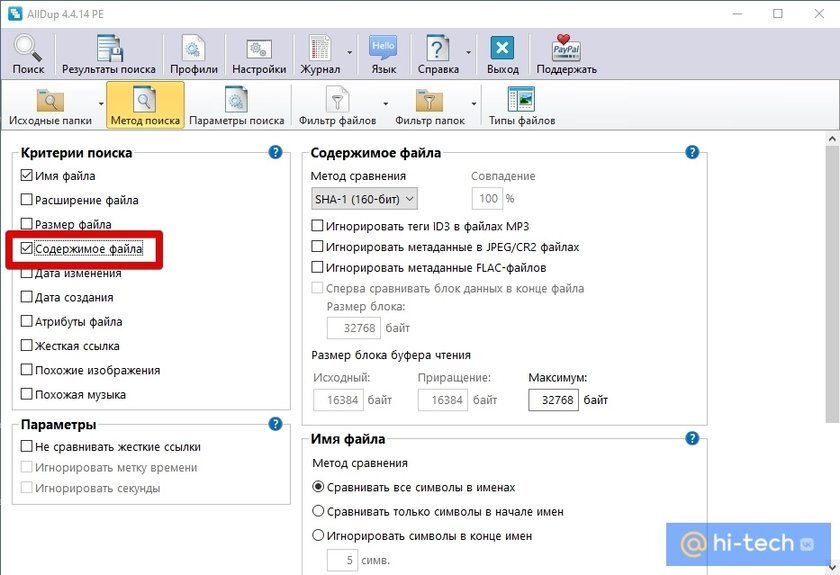Check Игнорировать метаданные FLAC-файлов
Screen dimensions: 840x575
pyautogui.click(x=317, y=267)
